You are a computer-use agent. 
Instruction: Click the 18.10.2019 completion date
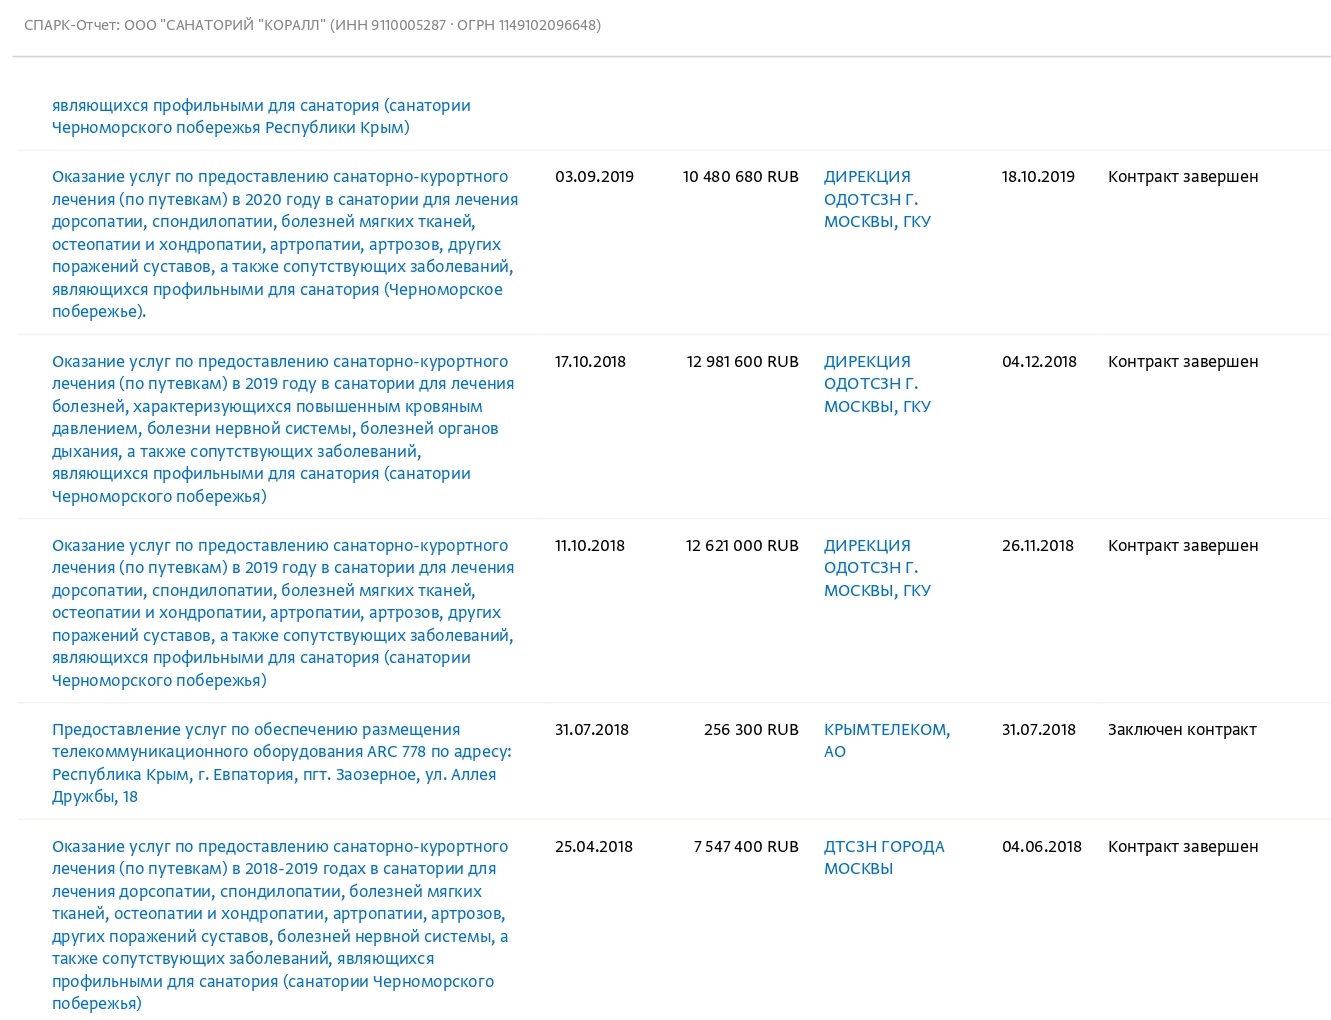point(1038,177)
